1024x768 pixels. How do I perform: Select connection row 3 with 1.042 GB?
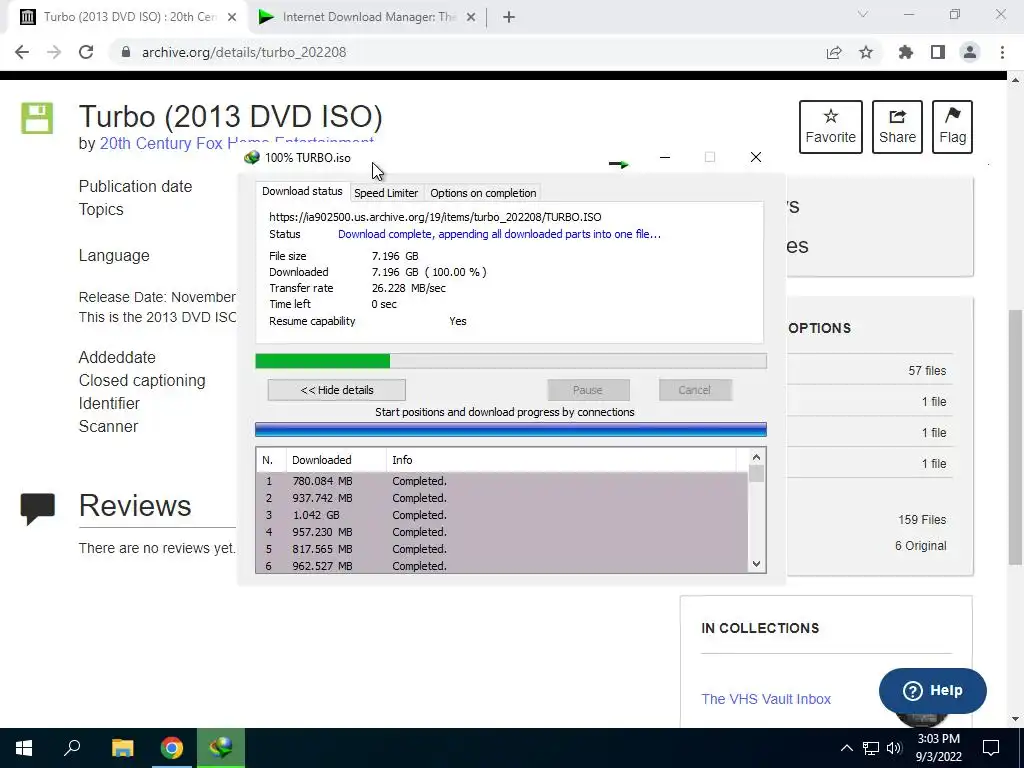(502, 515)
